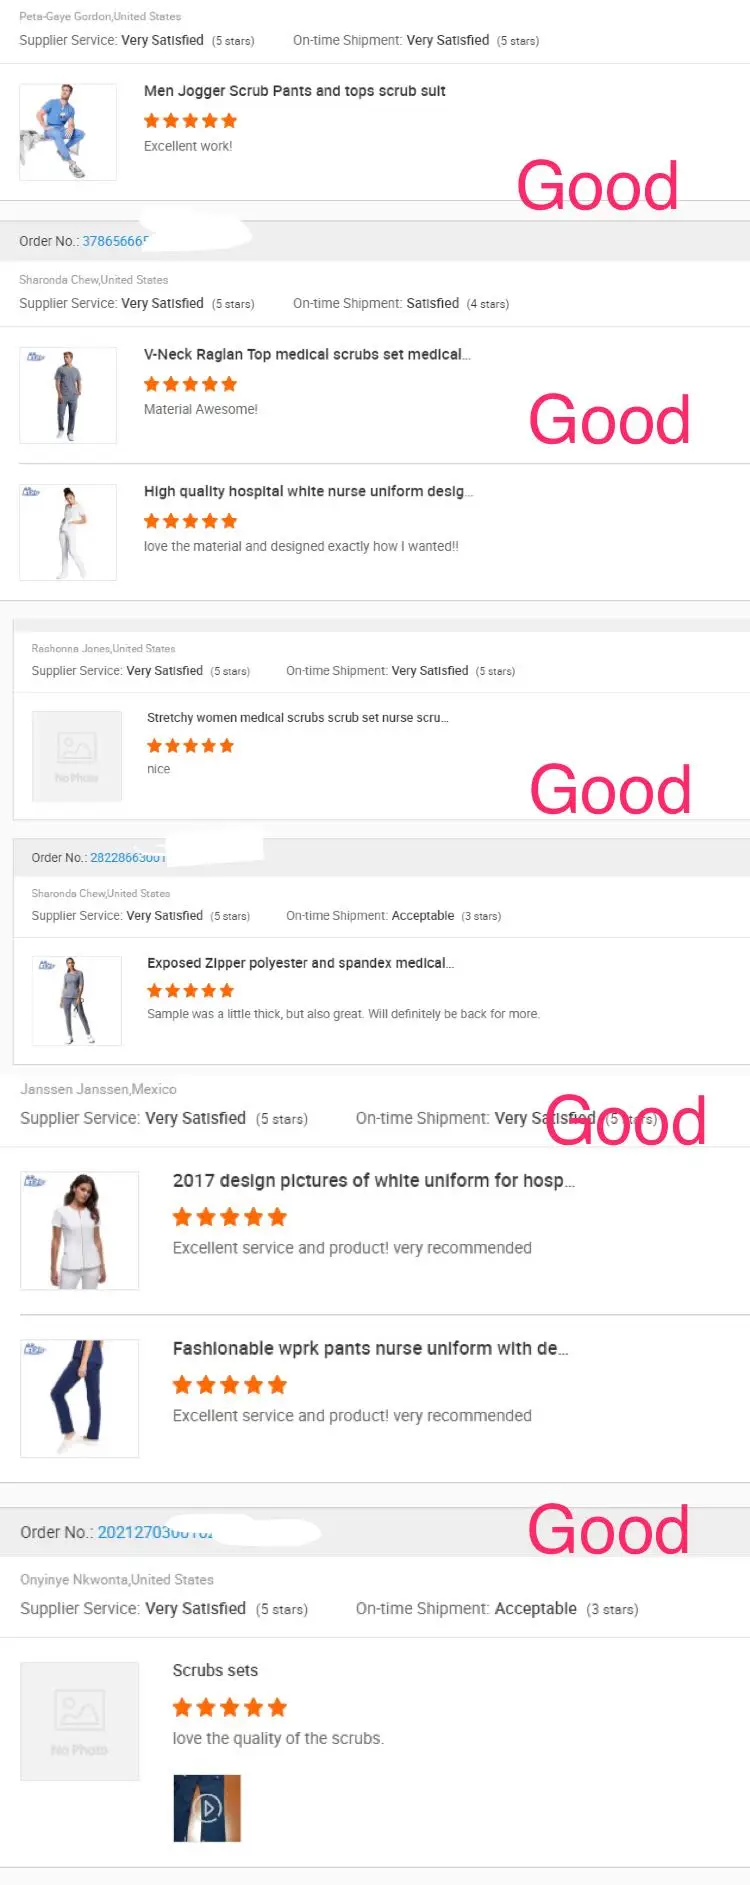Open V-Neck Raglan Top medical scrubs title
This screenshot has width=750, height=1885.
click(x=306, y=354)
